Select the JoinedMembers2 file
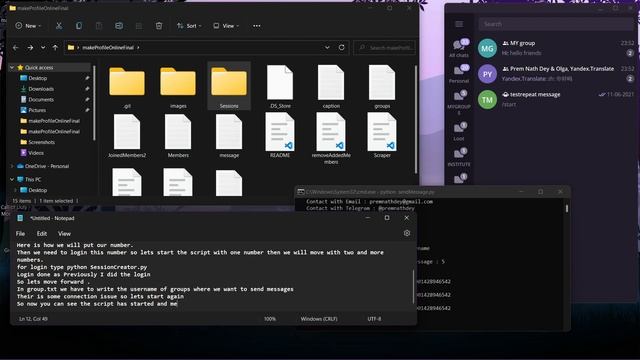The height and width of the screenshot is (360, 640). [127, 136]
